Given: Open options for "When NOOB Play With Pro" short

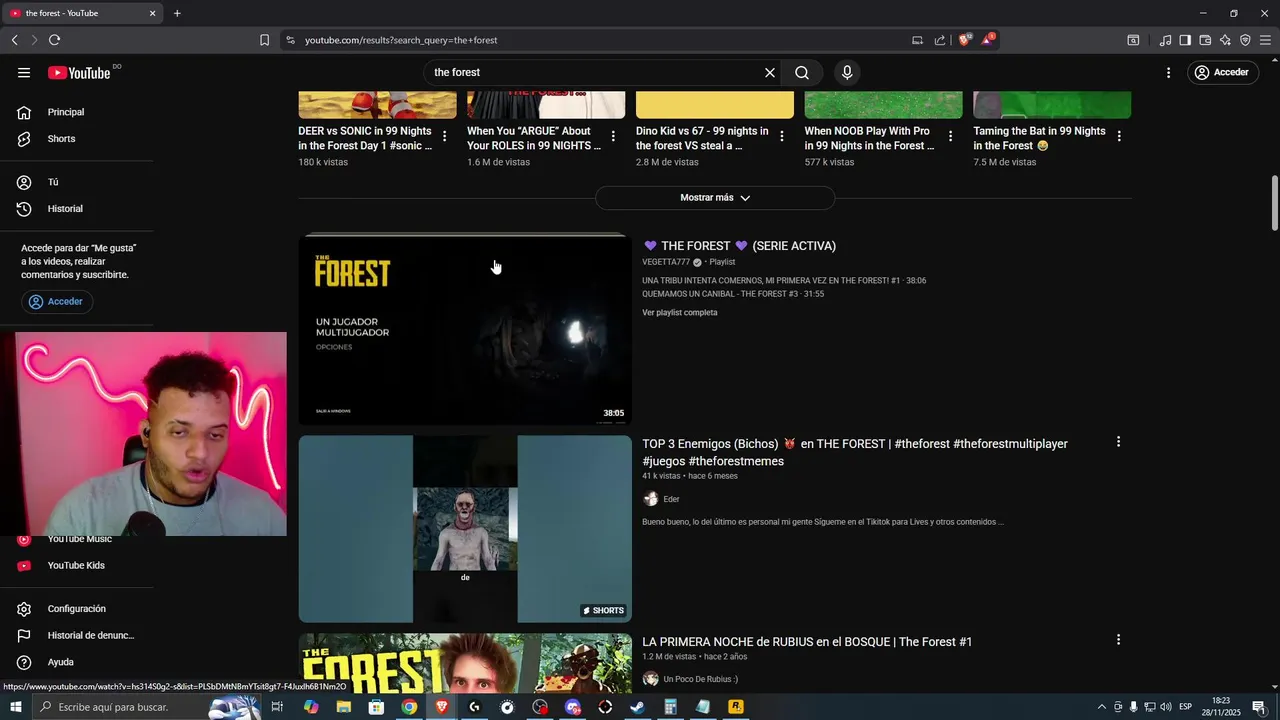Looking at the screenshot, I should click(x=950, y=136).
